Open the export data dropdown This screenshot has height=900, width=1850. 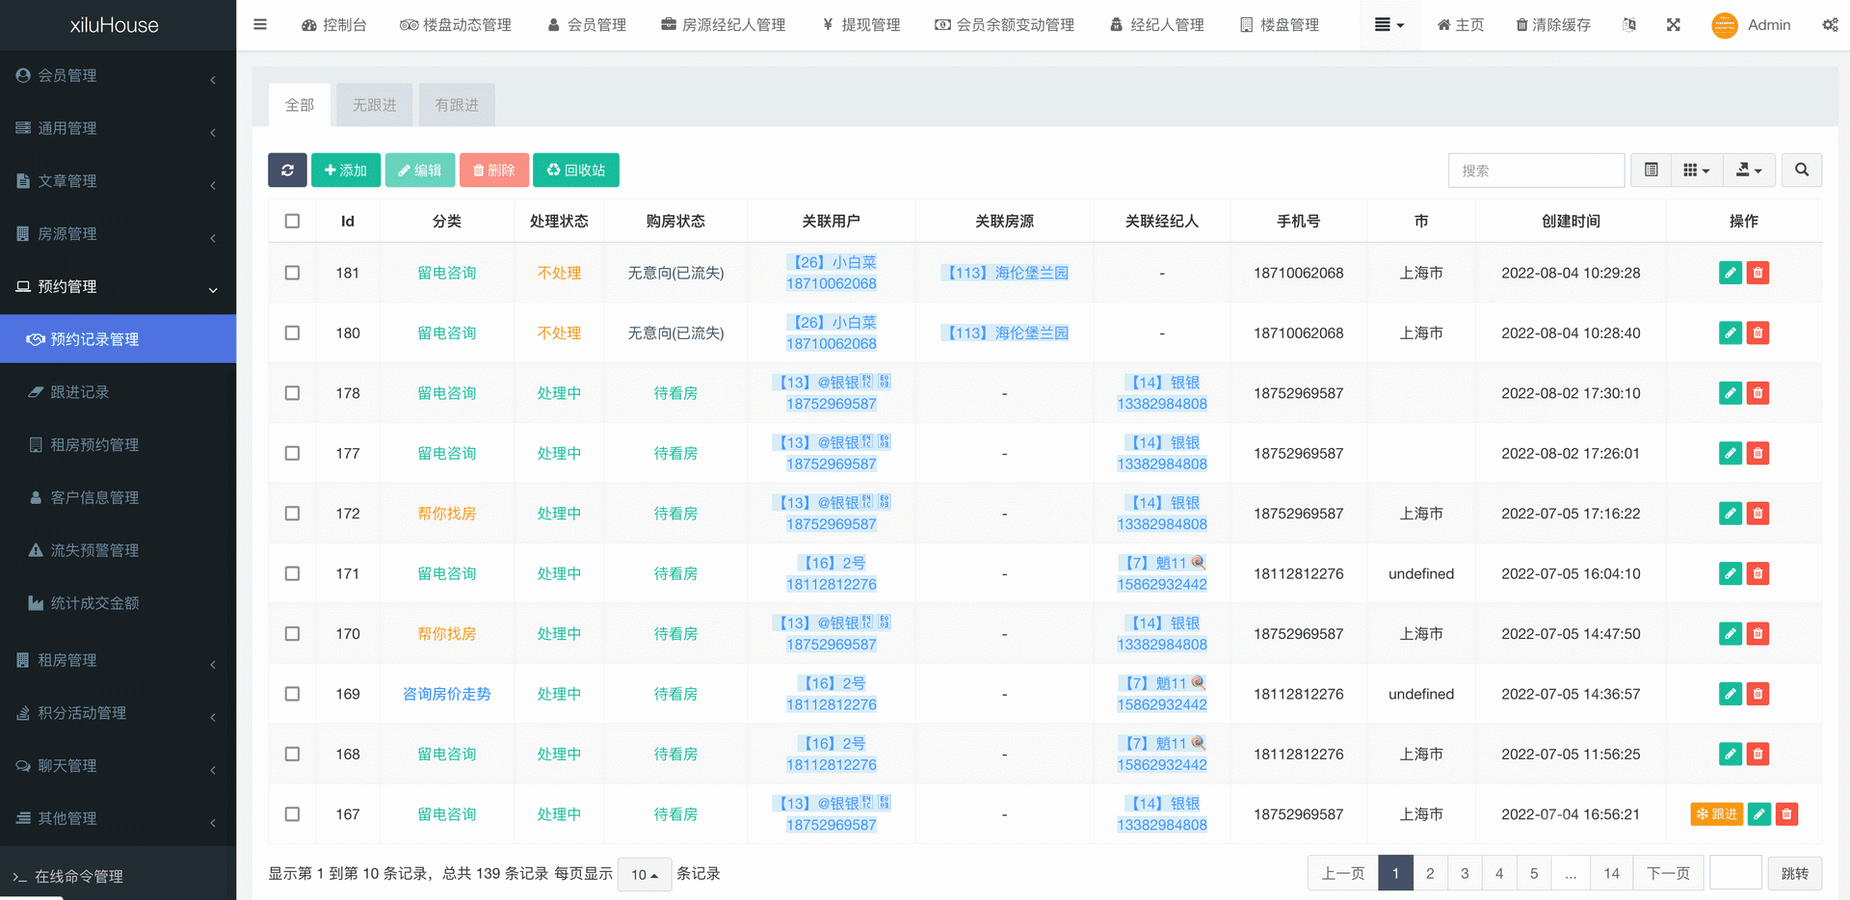tap(1748, 170)
